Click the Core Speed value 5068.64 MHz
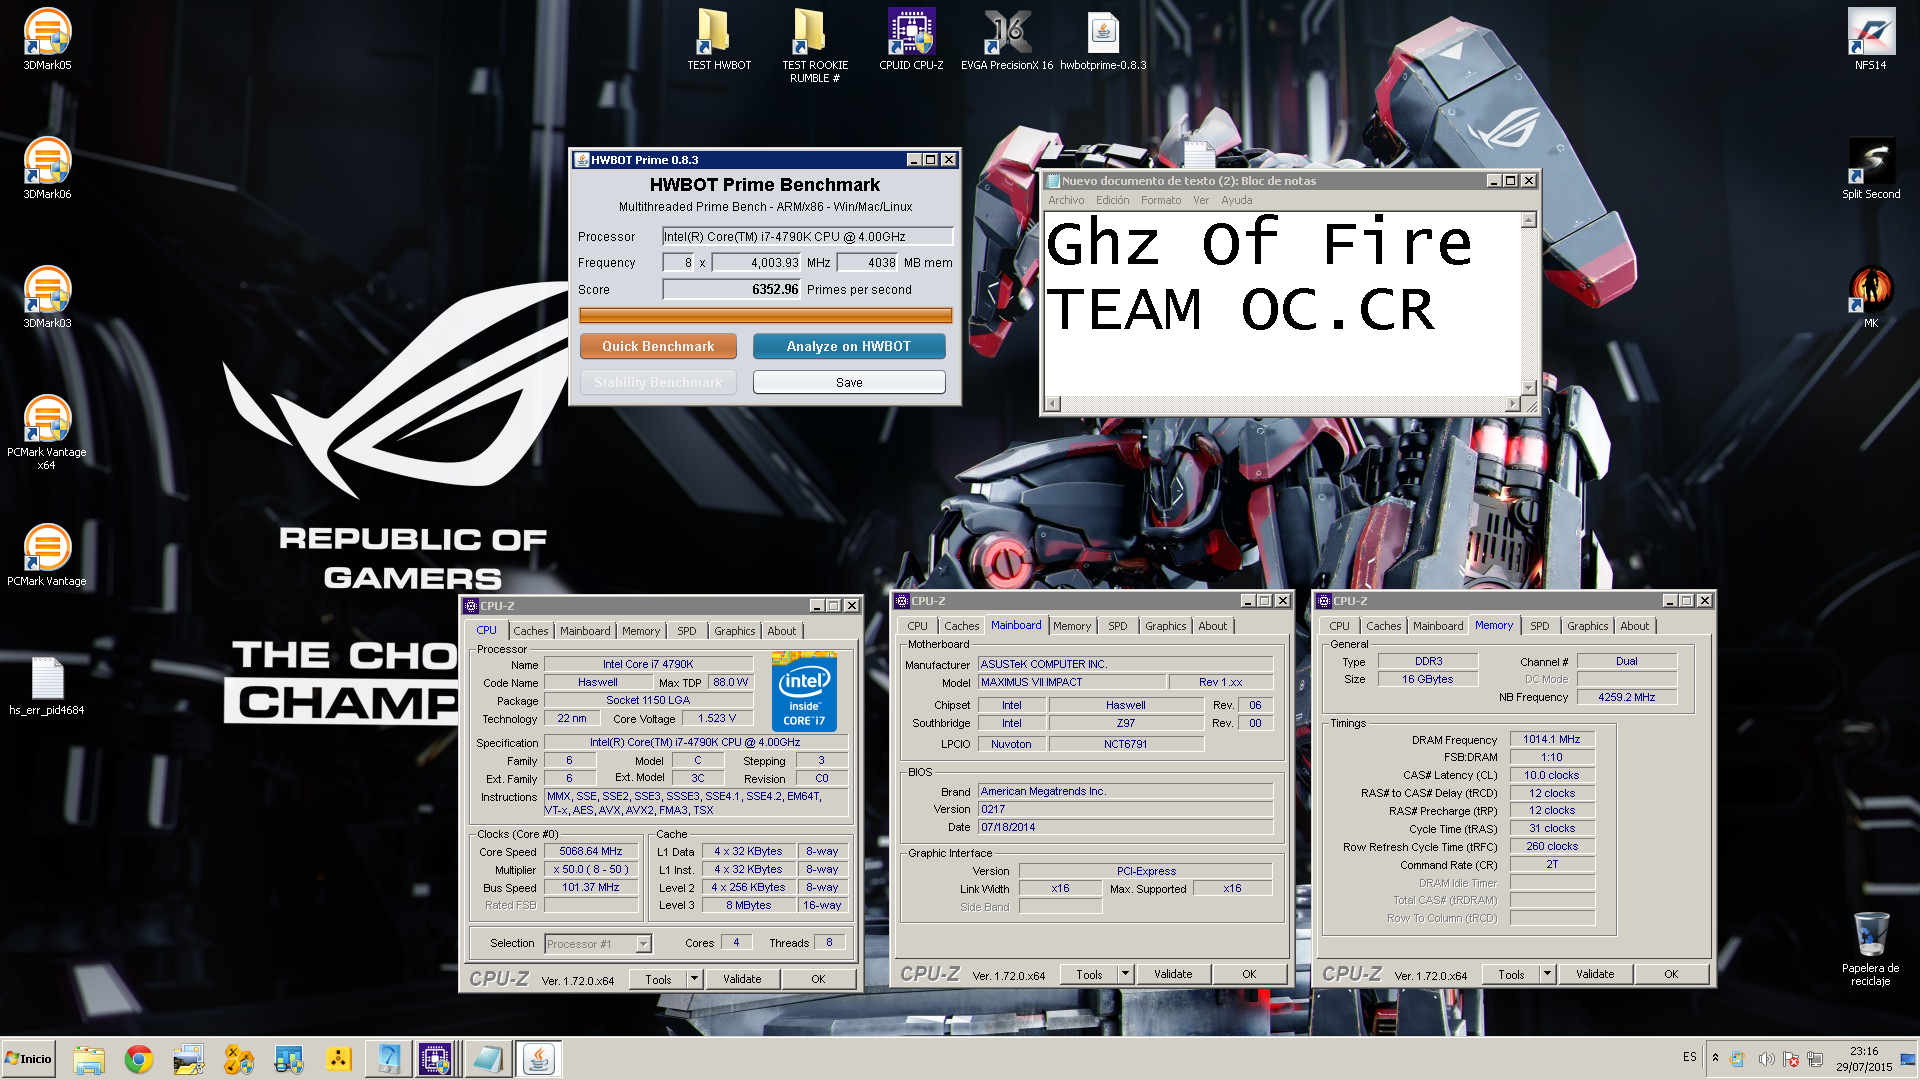This screenshot has height=1080, width=1920. (x=591, y=852)
